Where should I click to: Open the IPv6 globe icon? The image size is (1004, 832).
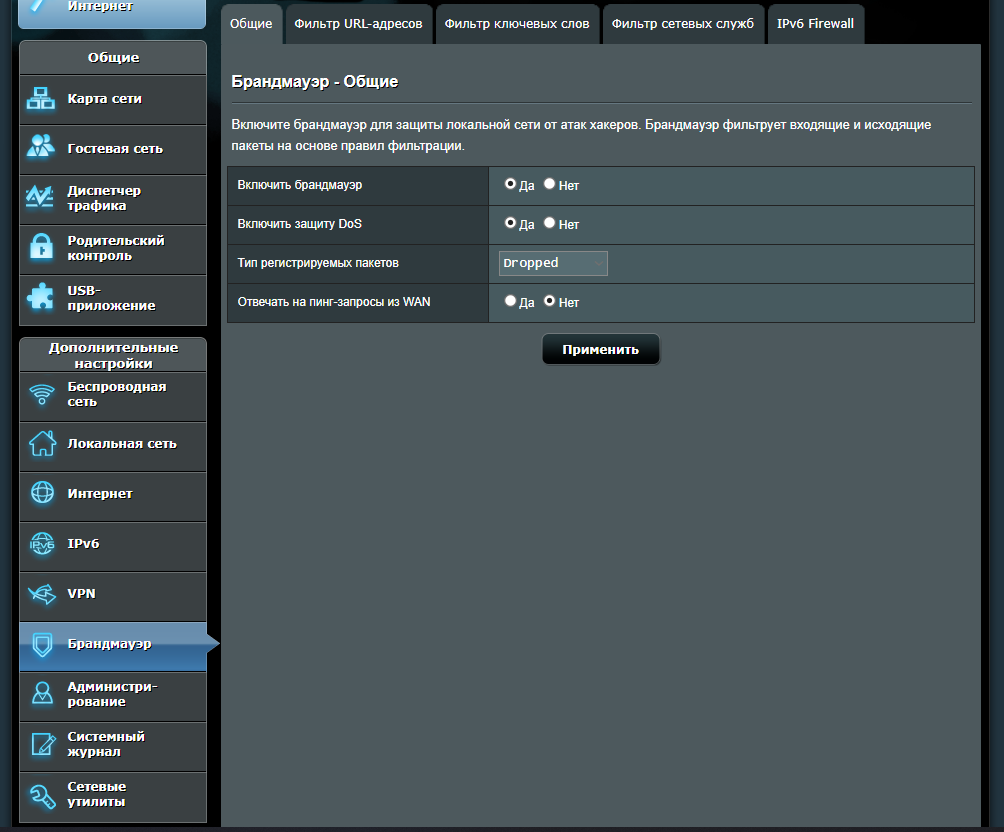[x=41, y=544]
